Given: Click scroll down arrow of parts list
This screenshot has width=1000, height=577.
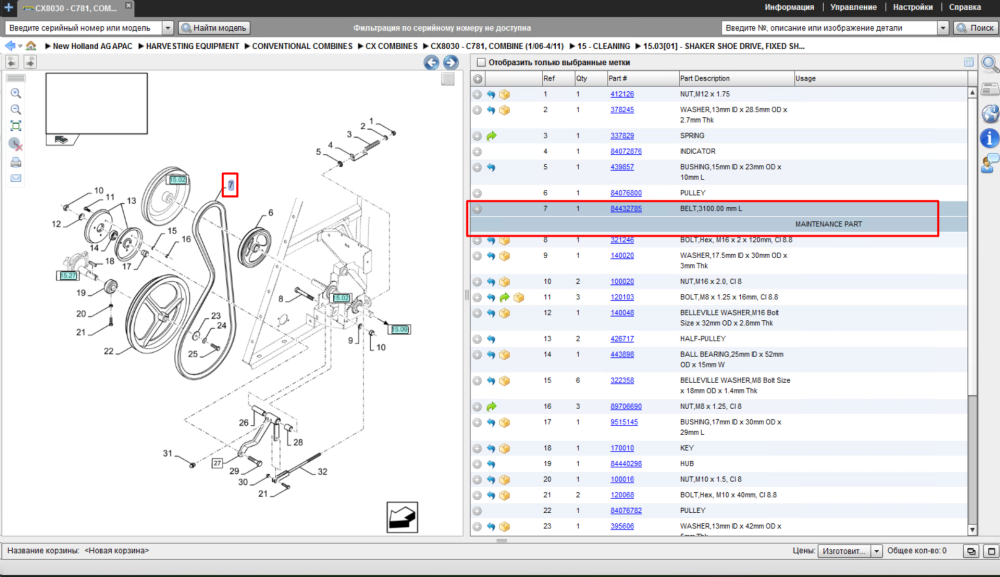Looking at the screenshot, I should 972,530.
